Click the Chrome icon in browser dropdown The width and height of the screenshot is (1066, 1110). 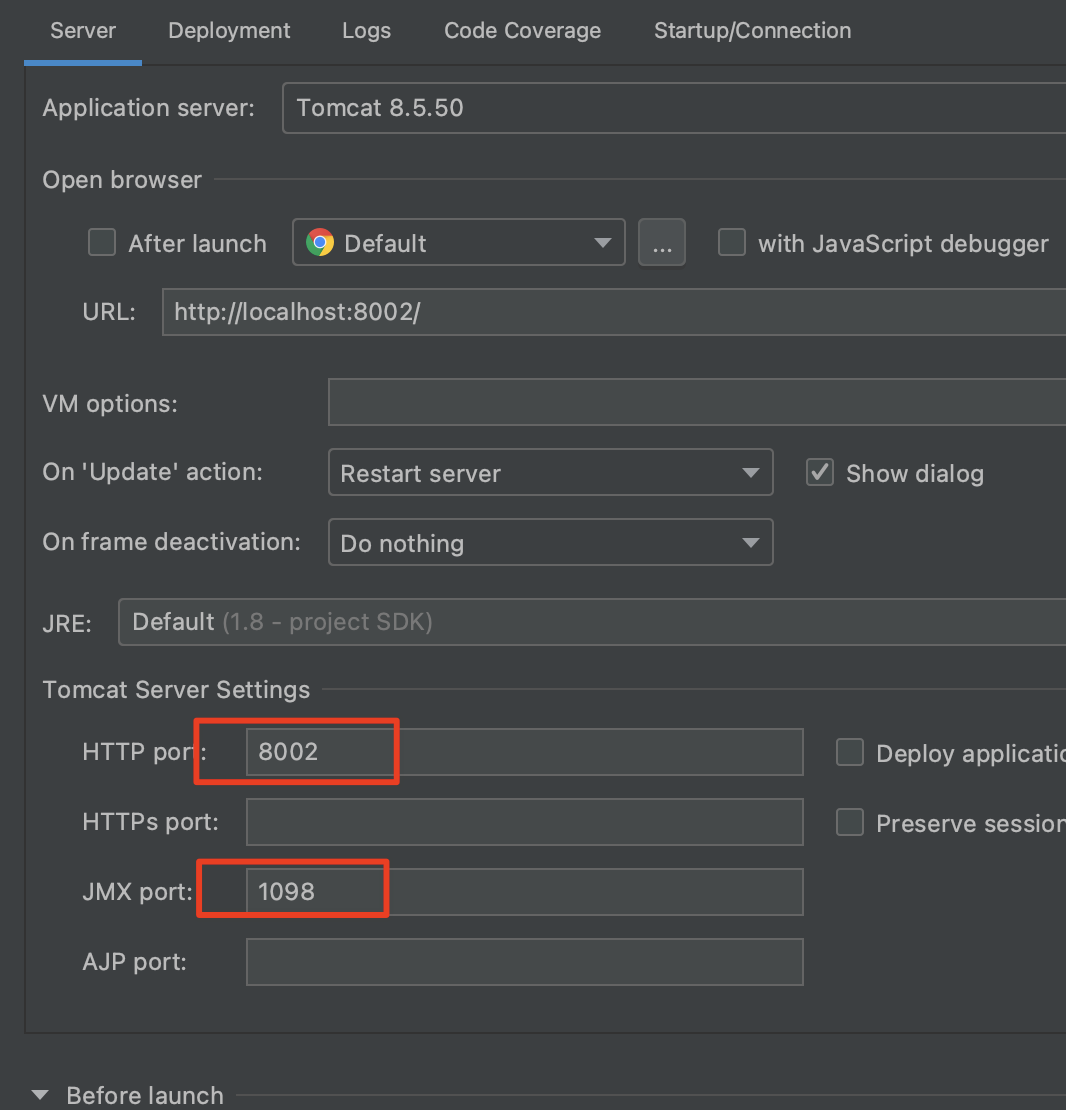pos(320,243)
